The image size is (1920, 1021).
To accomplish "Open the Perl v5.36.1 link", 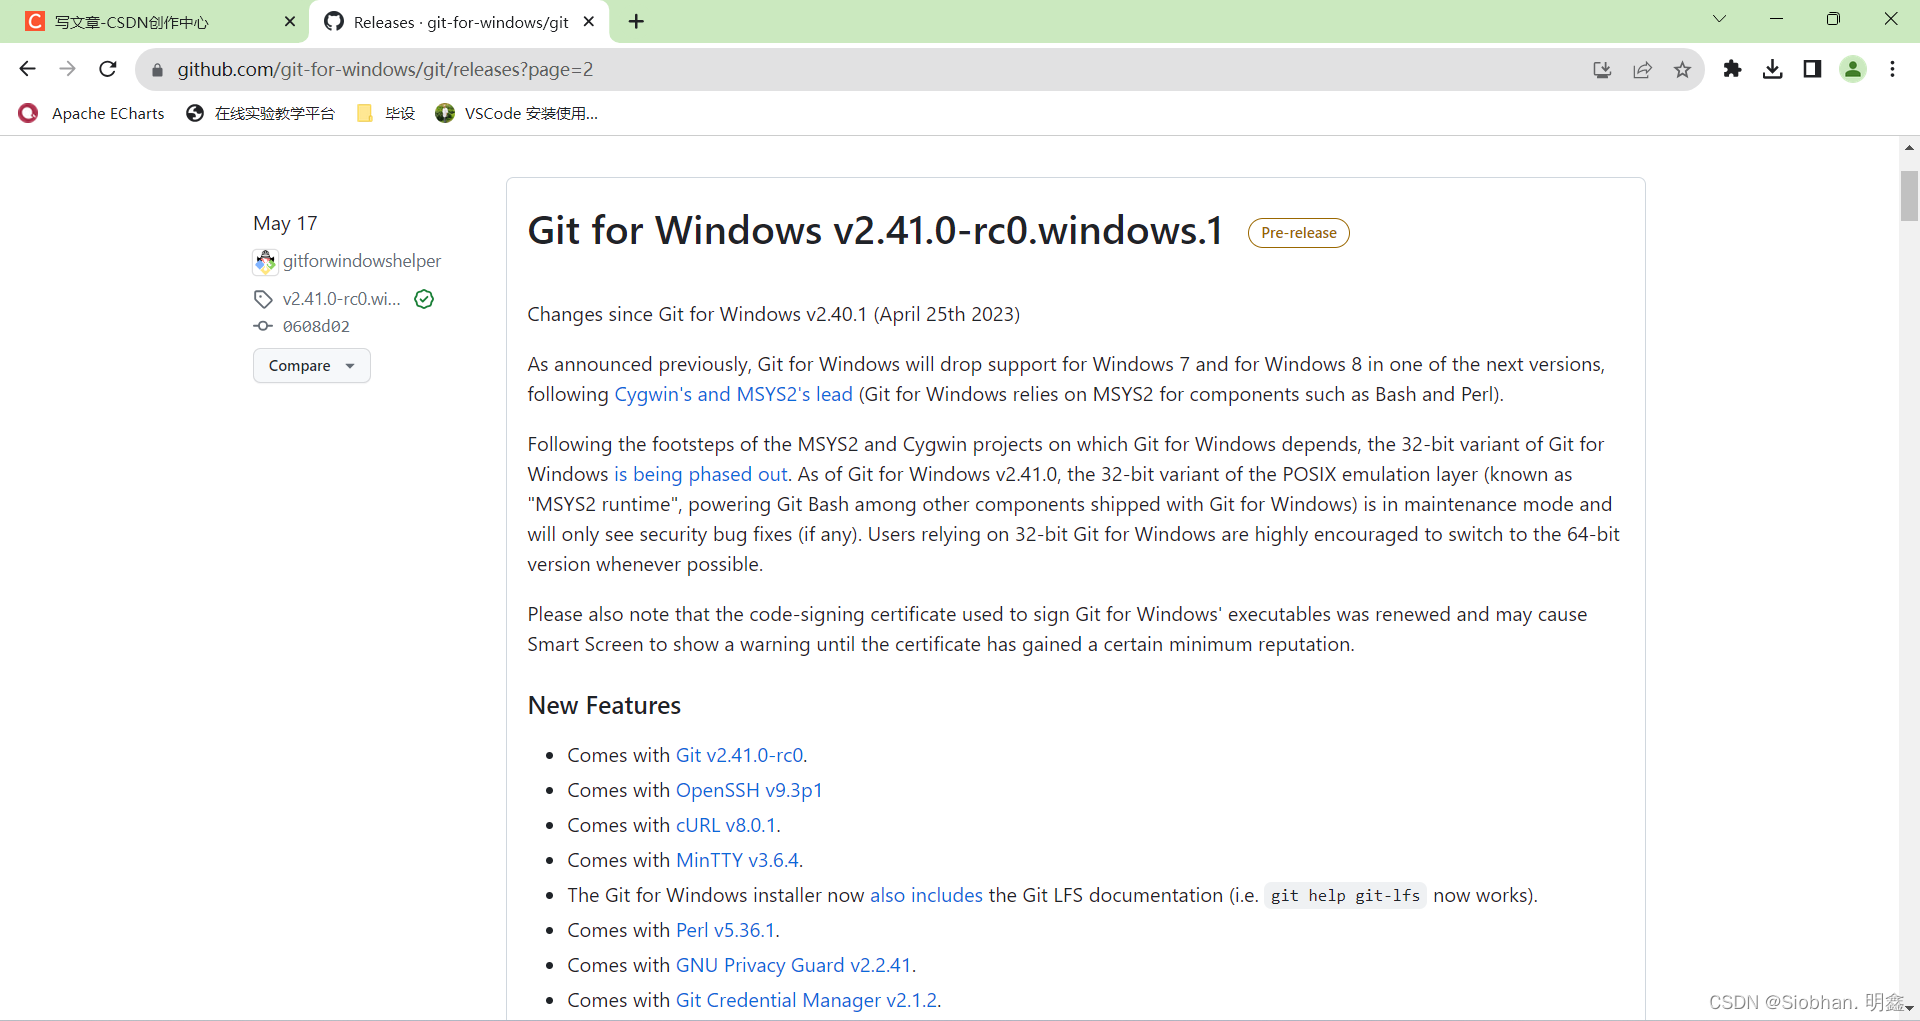I will pos(725,930).
